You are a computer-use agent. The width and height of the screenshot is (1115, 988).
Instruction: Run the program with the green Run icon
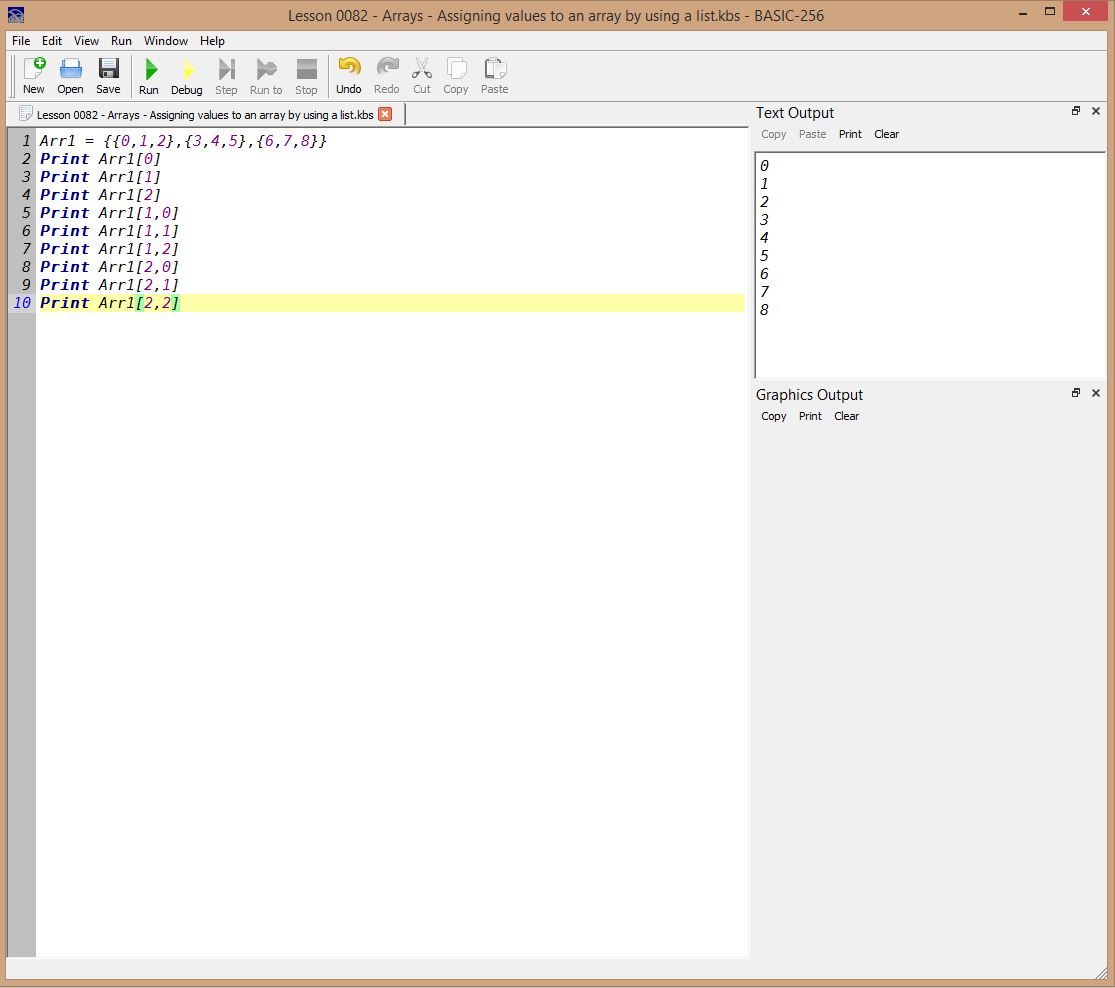(x=149, y=76)
